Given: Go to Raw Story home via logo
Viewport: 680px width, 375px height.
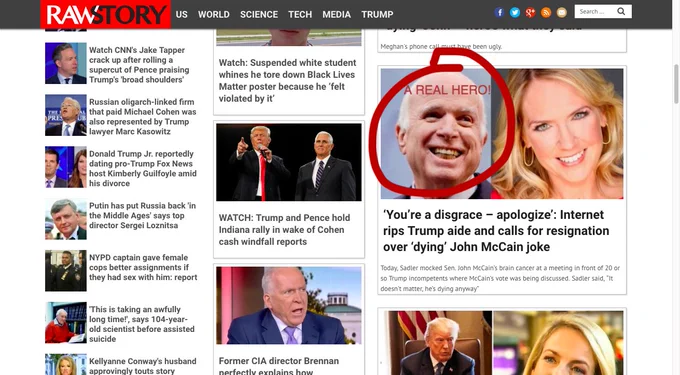Looking at the screenshot, I should click(106, 15).
